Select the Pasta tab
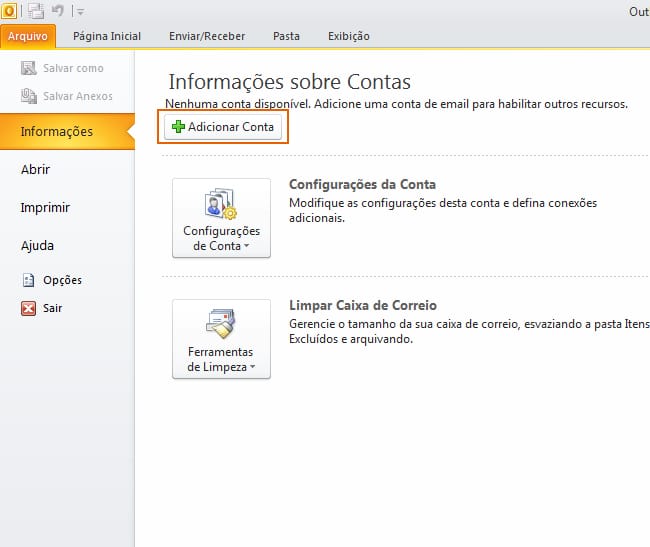Image resolution: width=650 pixels, height=547 pixels. pos(286,36)
